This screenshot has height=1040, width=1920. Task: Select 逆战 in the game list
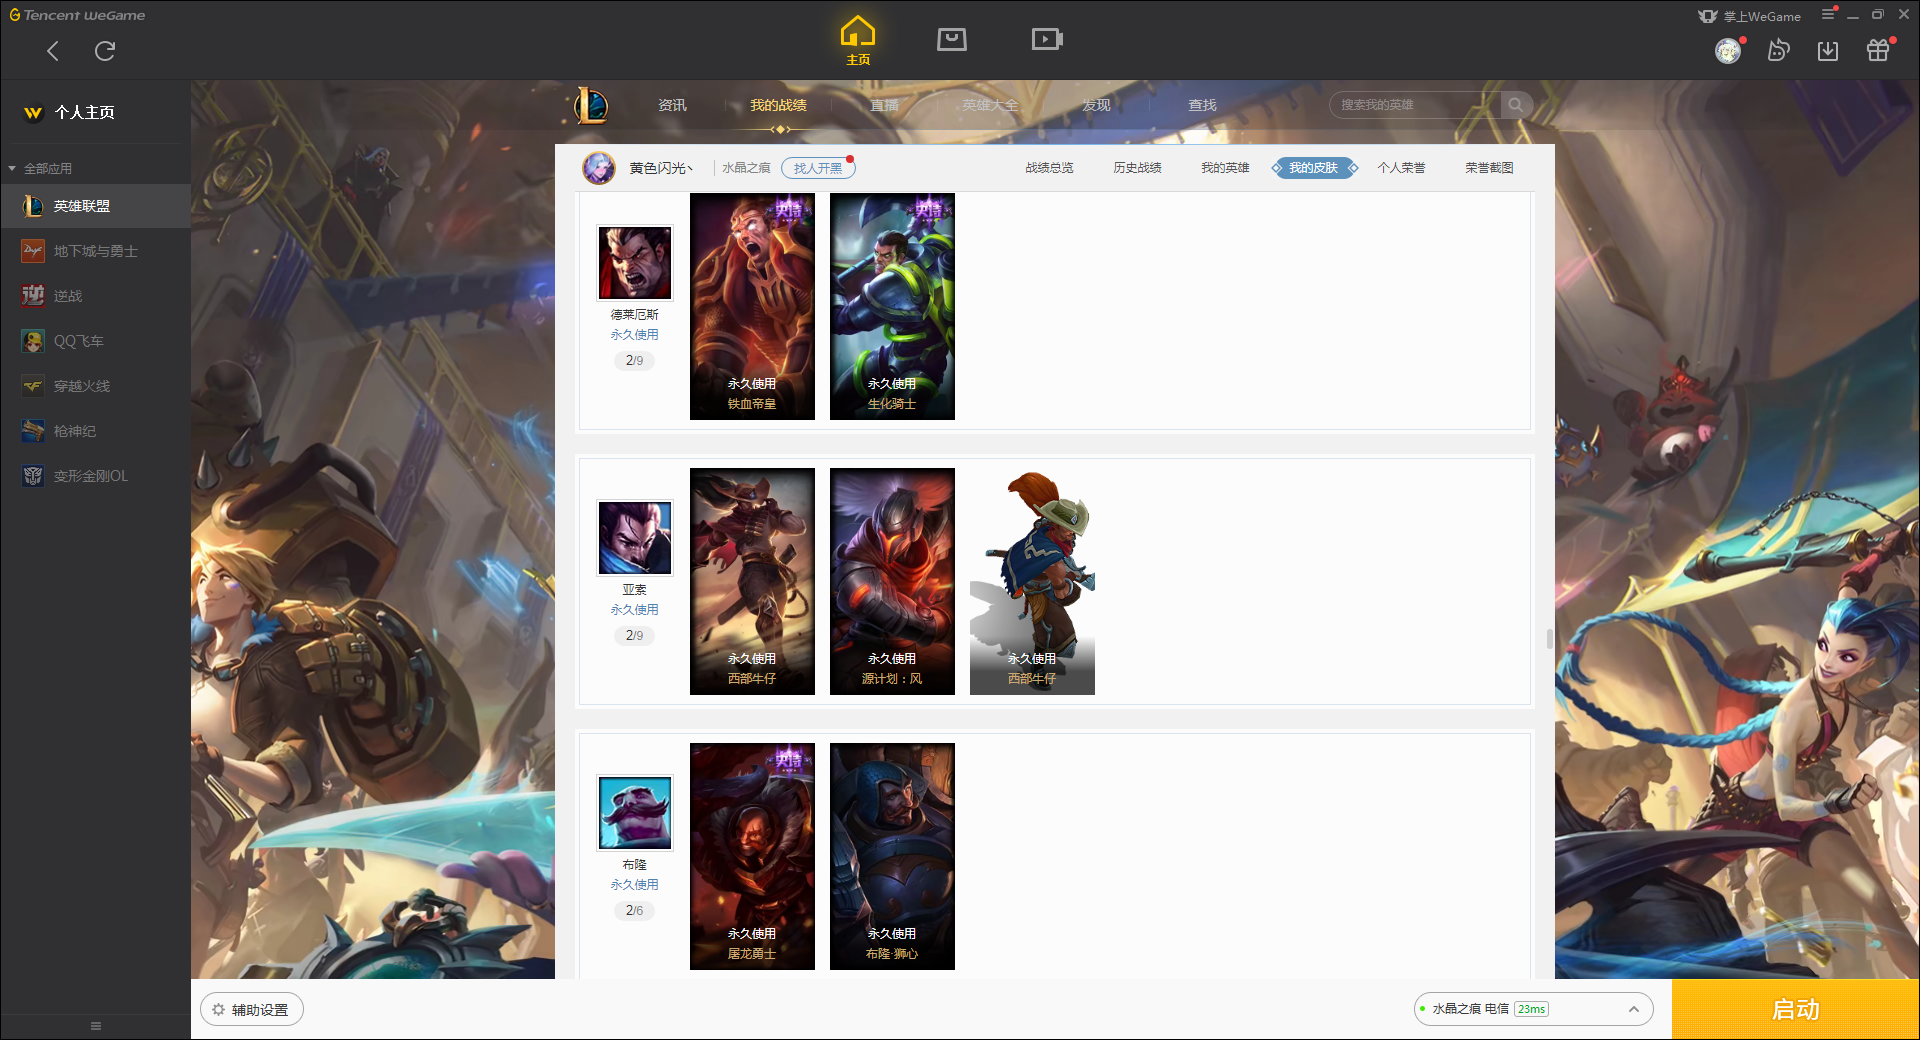coord(95,296)
